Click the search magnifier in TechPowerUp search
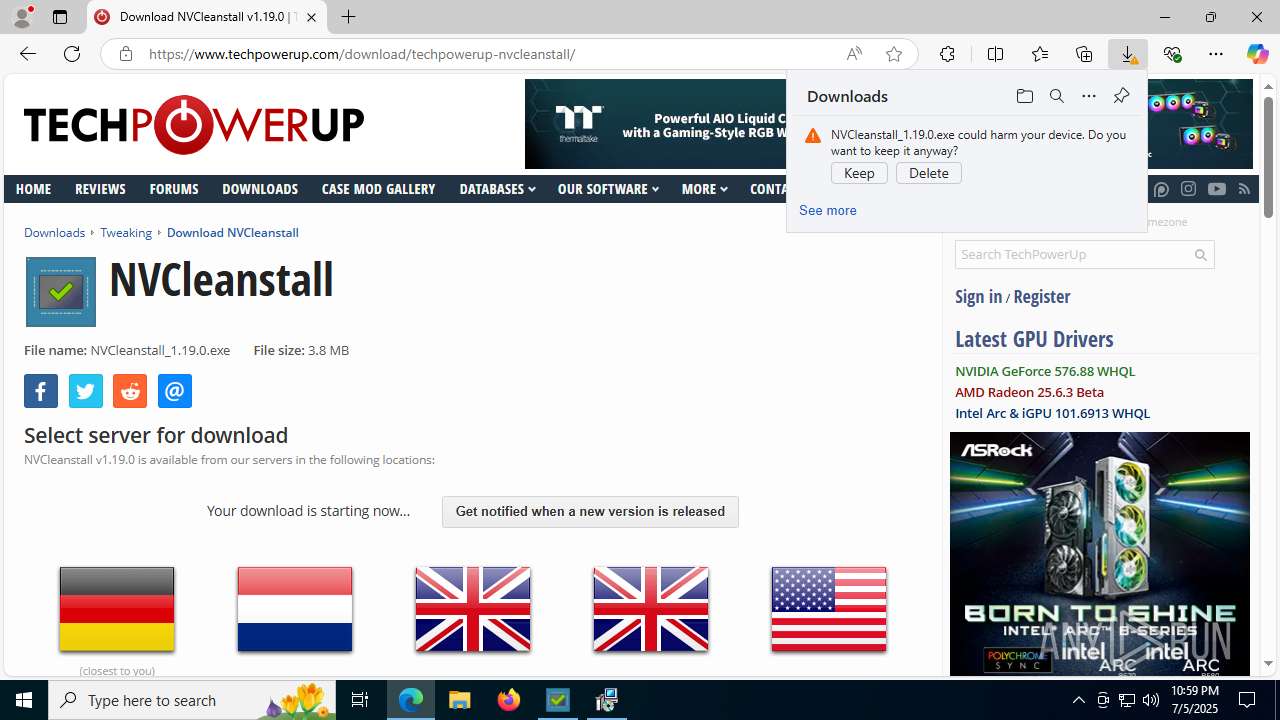Screen dimensions: 1280x720 tap(1201, 254)
